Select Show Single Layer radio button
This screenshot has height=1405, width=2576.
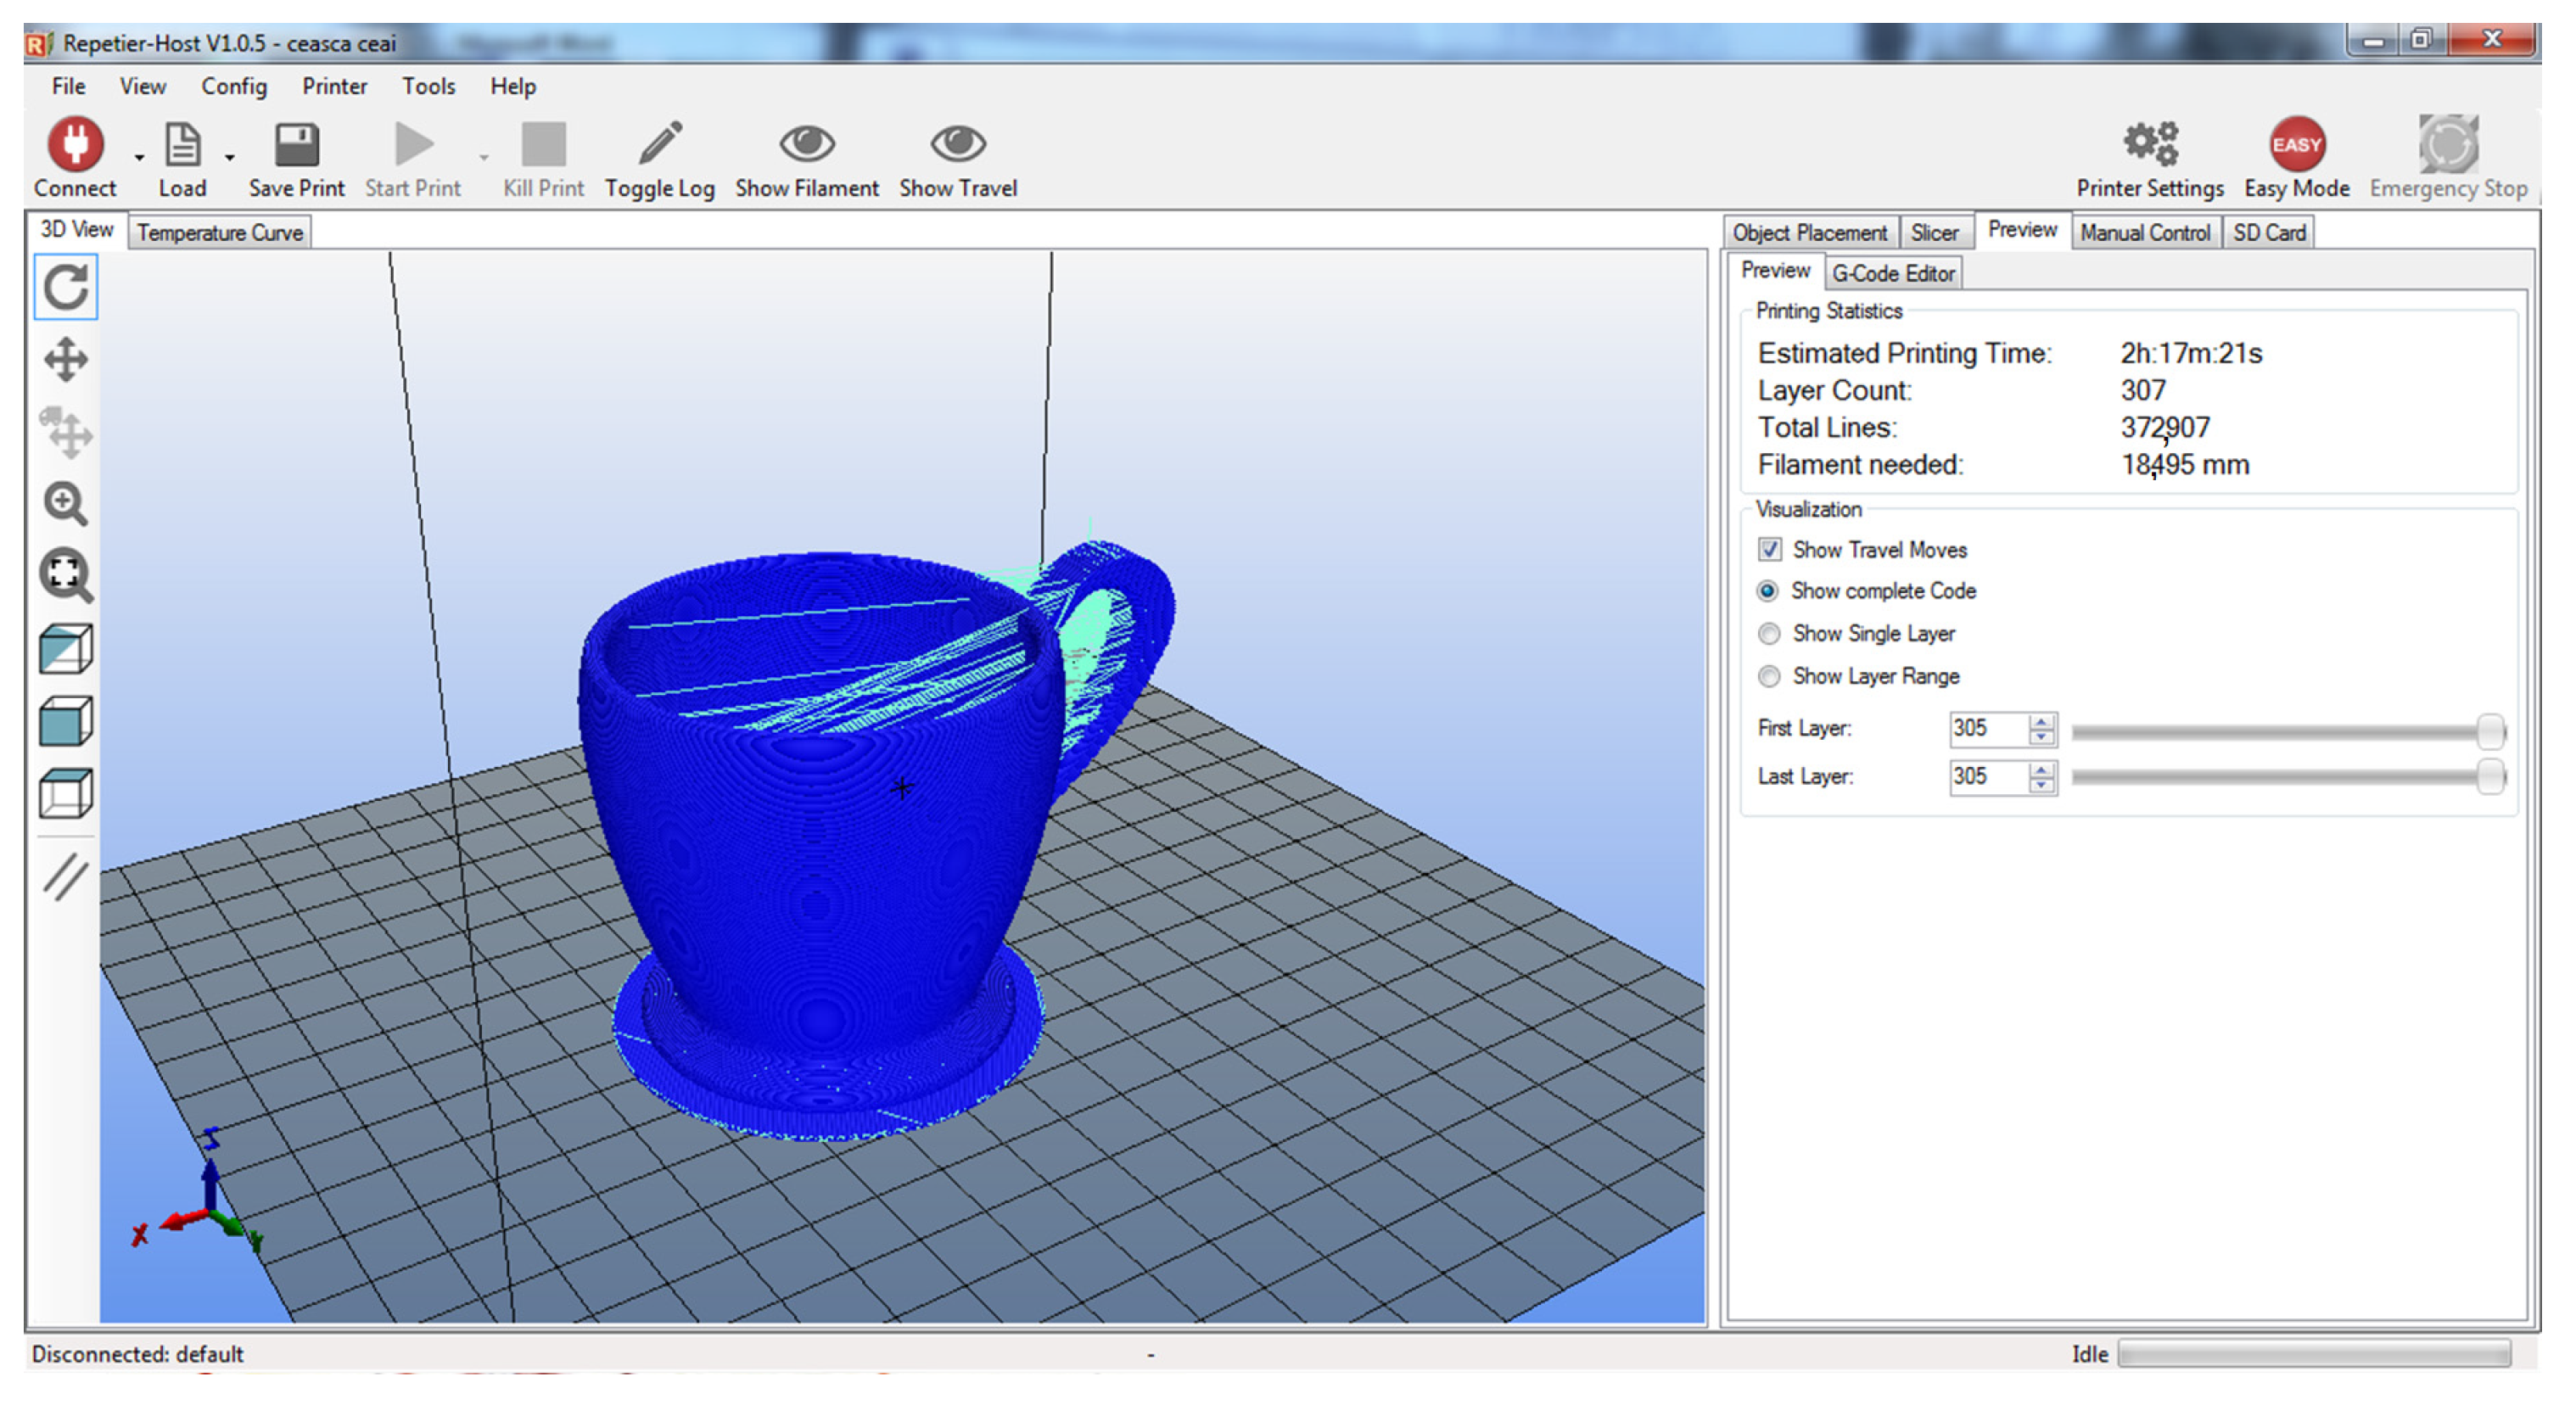coord(1769,633)
